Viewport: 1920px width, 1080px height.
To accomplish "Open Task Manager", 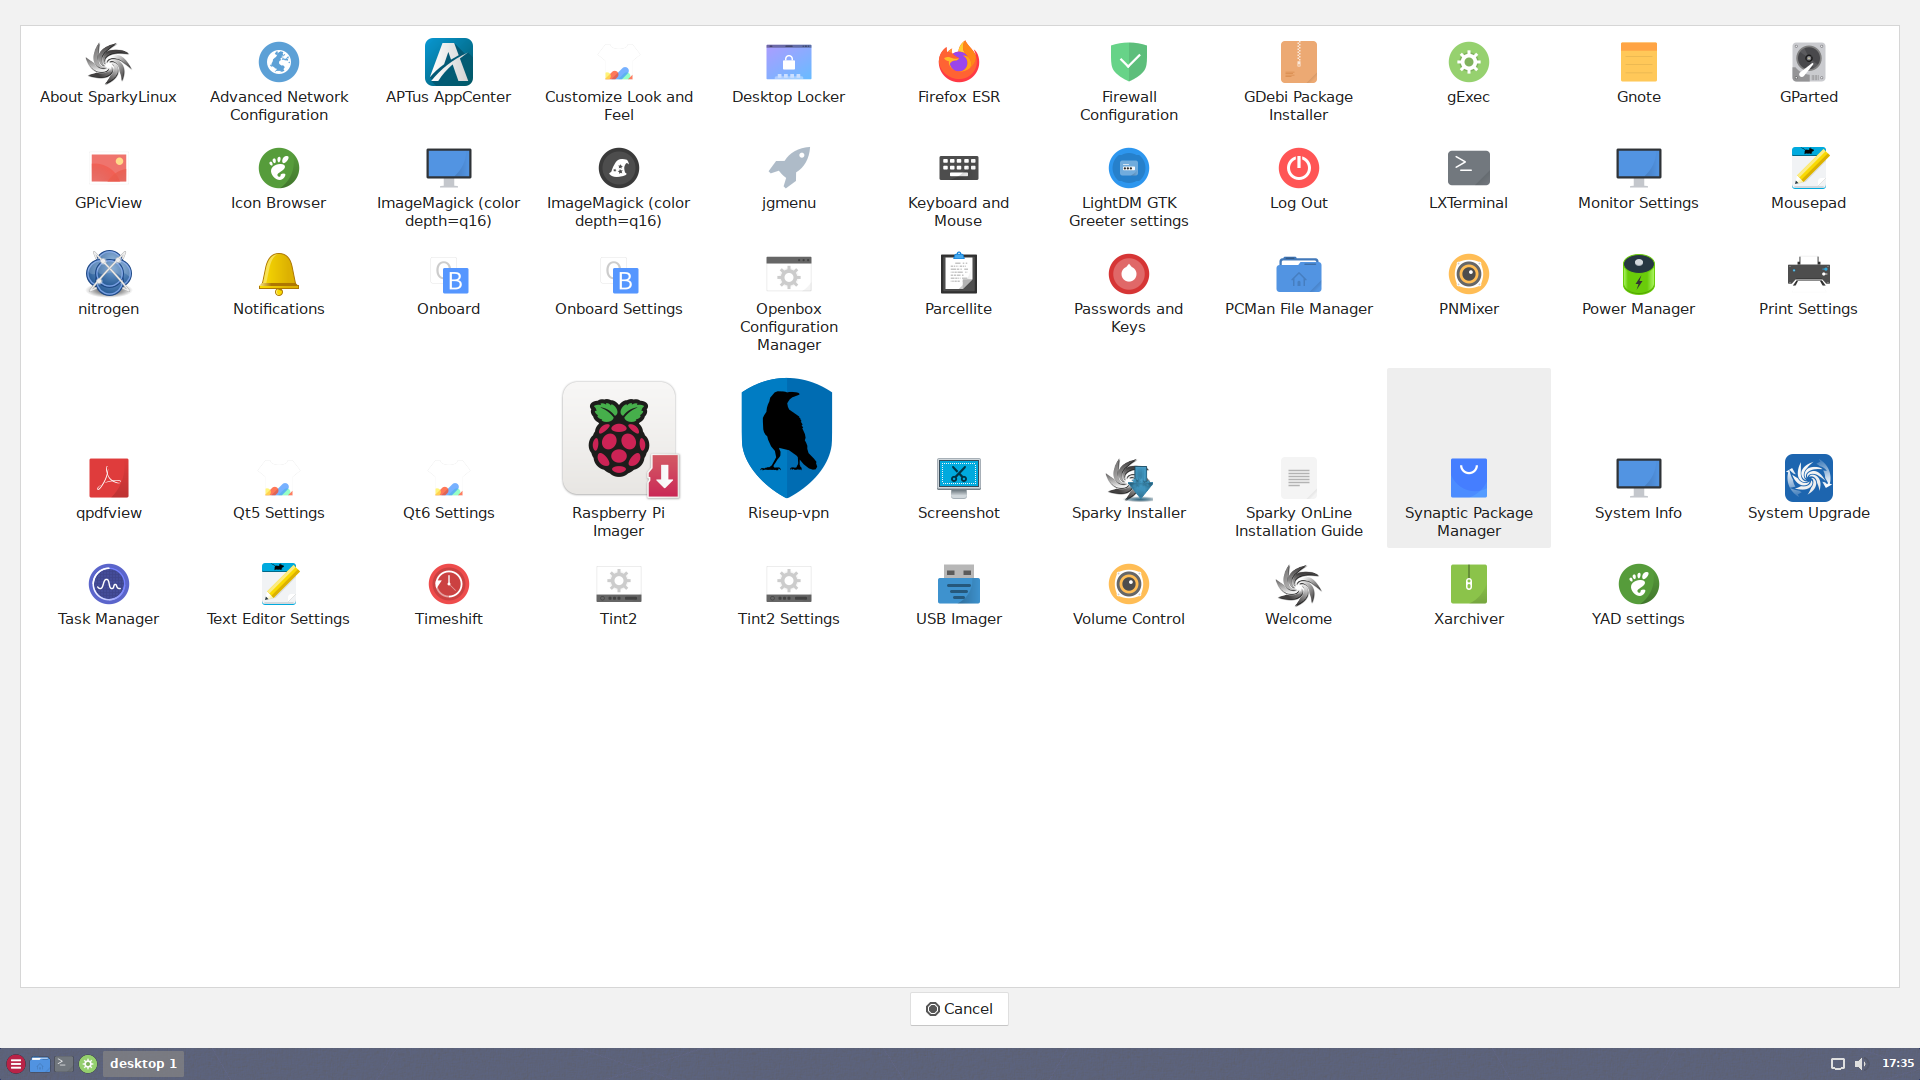I will (x=108, y=594).
